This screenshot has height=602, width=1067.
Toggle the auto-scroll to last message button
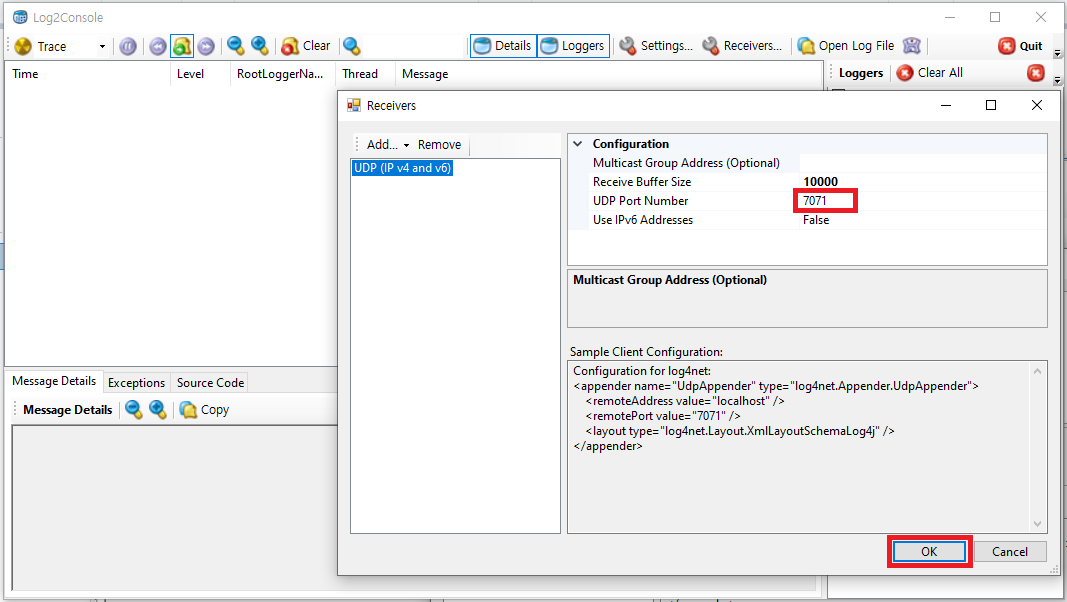[181, 46]
